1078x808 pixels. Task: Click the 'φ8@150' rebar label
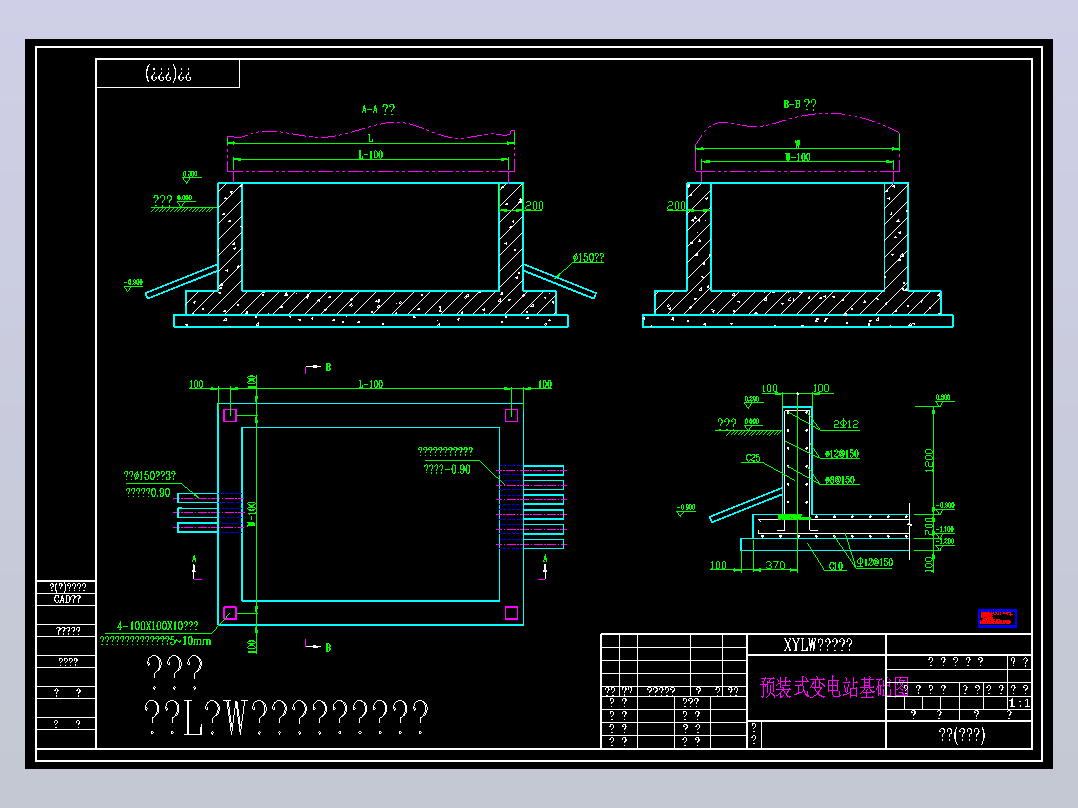coord(839,480)
